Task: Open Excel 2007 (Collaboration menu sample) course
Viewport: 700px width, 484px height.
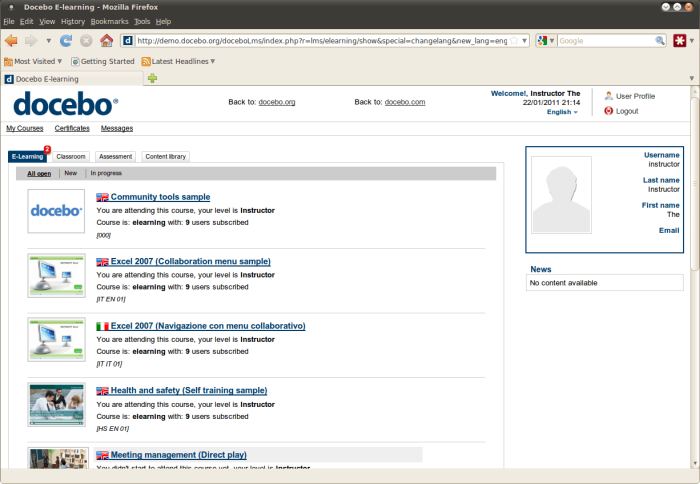Action: coord(191,262)
